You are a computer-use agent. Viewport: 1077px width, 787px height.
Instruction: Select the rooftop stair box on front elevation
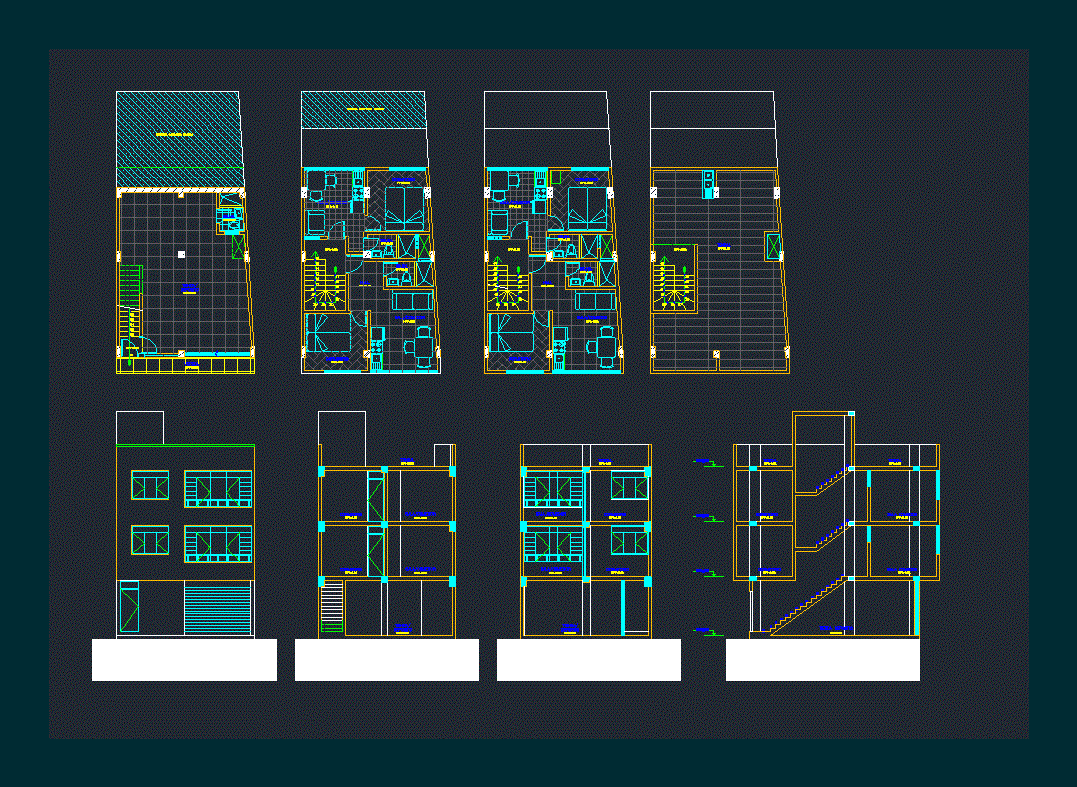point(140,428)
